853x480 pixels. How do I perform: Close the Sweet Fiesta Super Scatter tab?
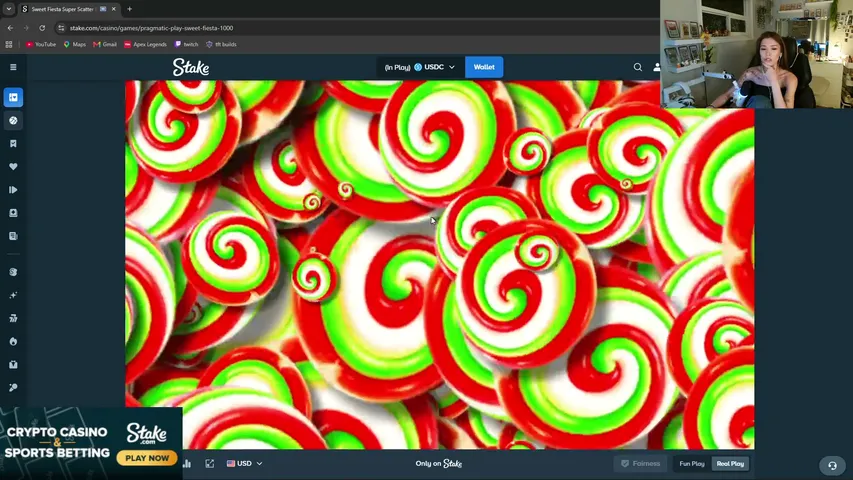pos(114,9)
